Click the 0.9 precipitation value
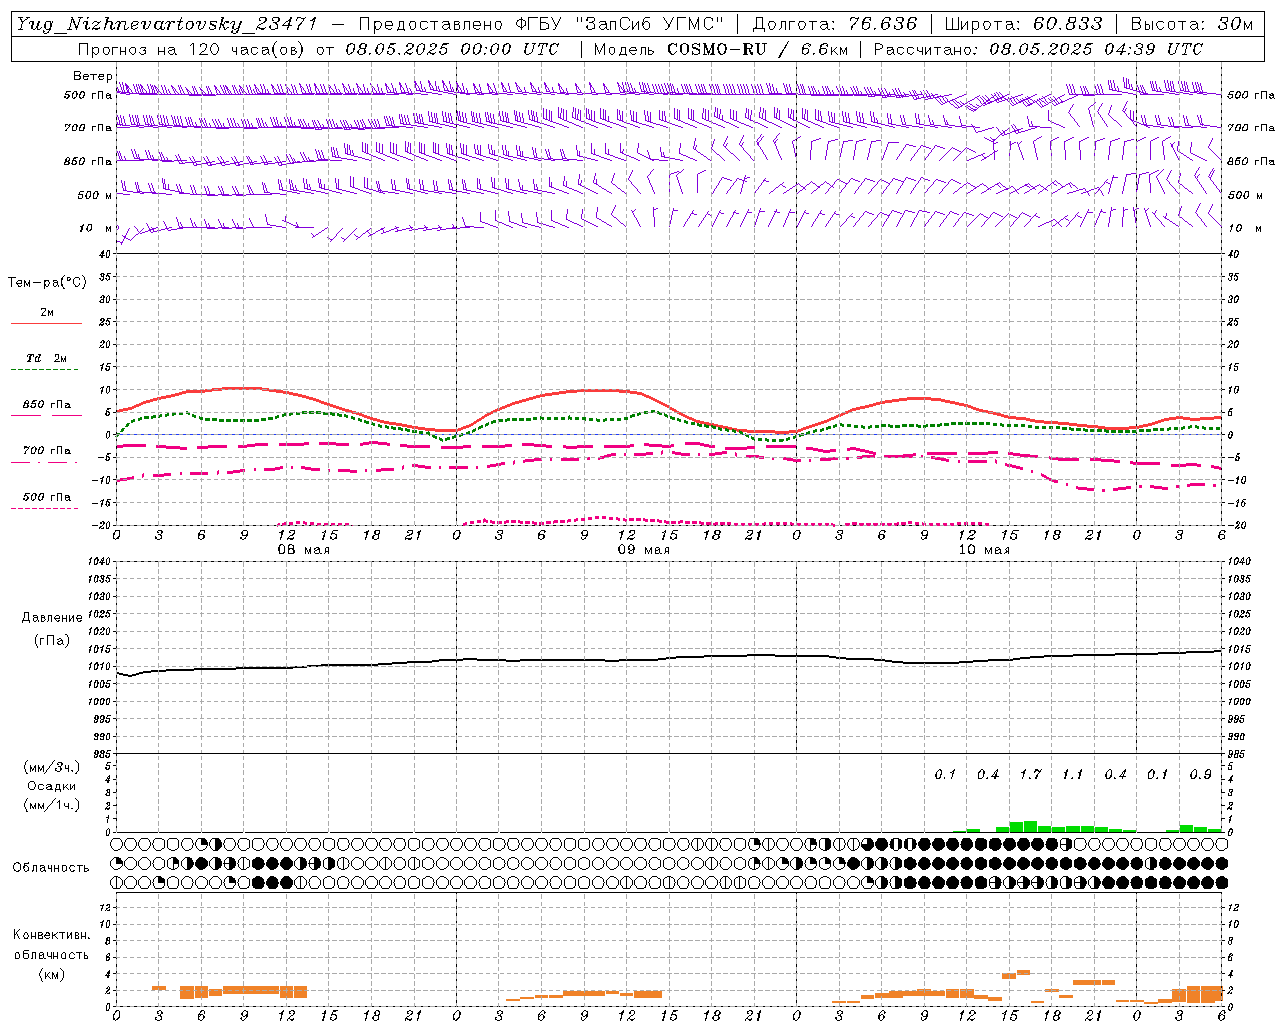The width and height of the screenshot is (1280, 1024). pos(1200,774)
